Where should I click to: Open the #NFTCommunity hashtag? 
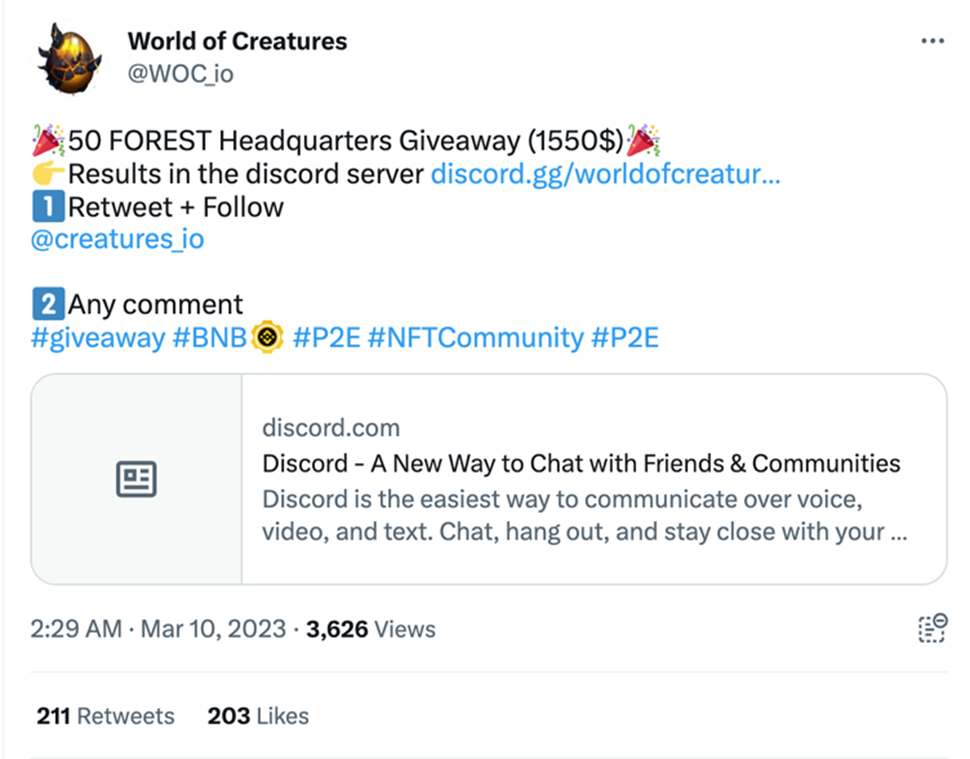point(474,338)
